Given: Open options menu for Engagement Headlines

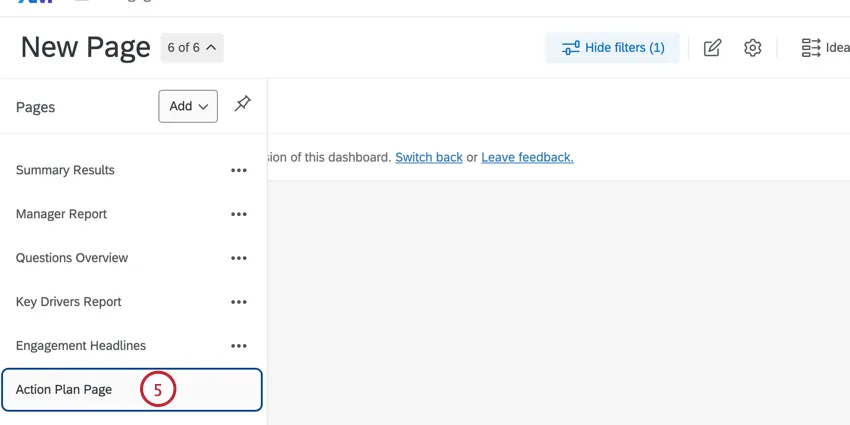Looking at the screenshot, I should [238, 346].
